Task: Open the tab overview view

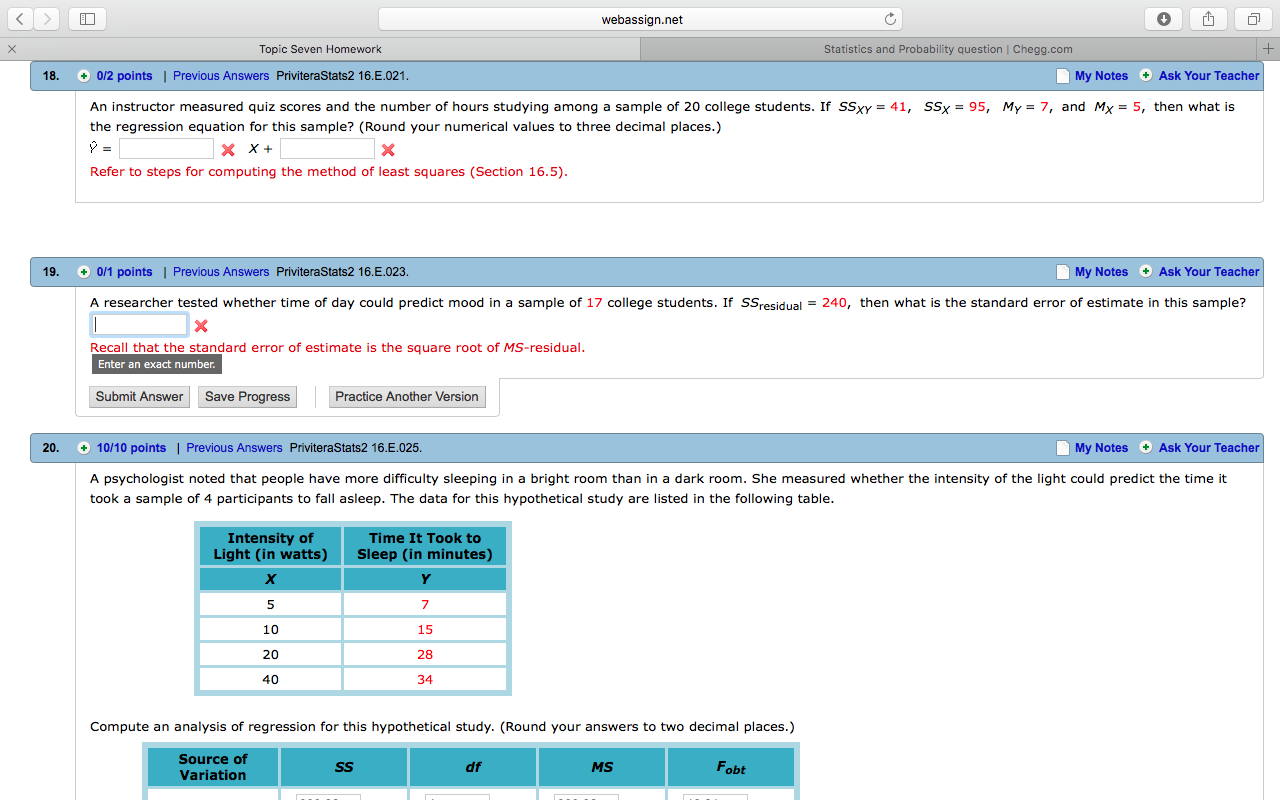Action: pos(1251,18)
